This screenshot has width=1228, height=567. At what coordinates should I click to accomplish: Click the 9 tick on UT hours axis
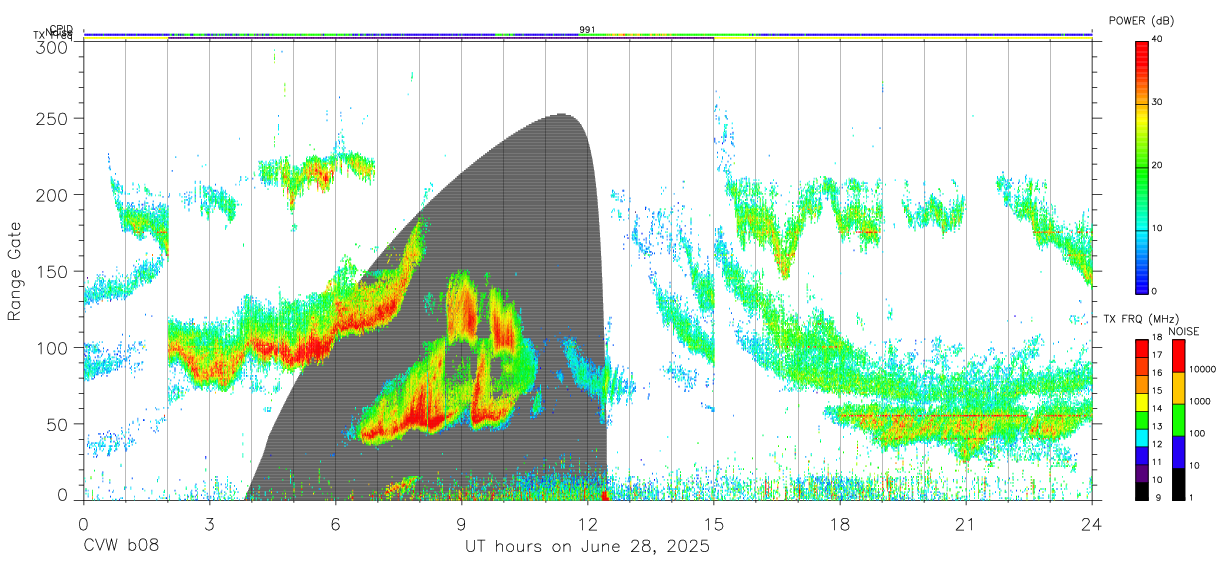(461, 524)
